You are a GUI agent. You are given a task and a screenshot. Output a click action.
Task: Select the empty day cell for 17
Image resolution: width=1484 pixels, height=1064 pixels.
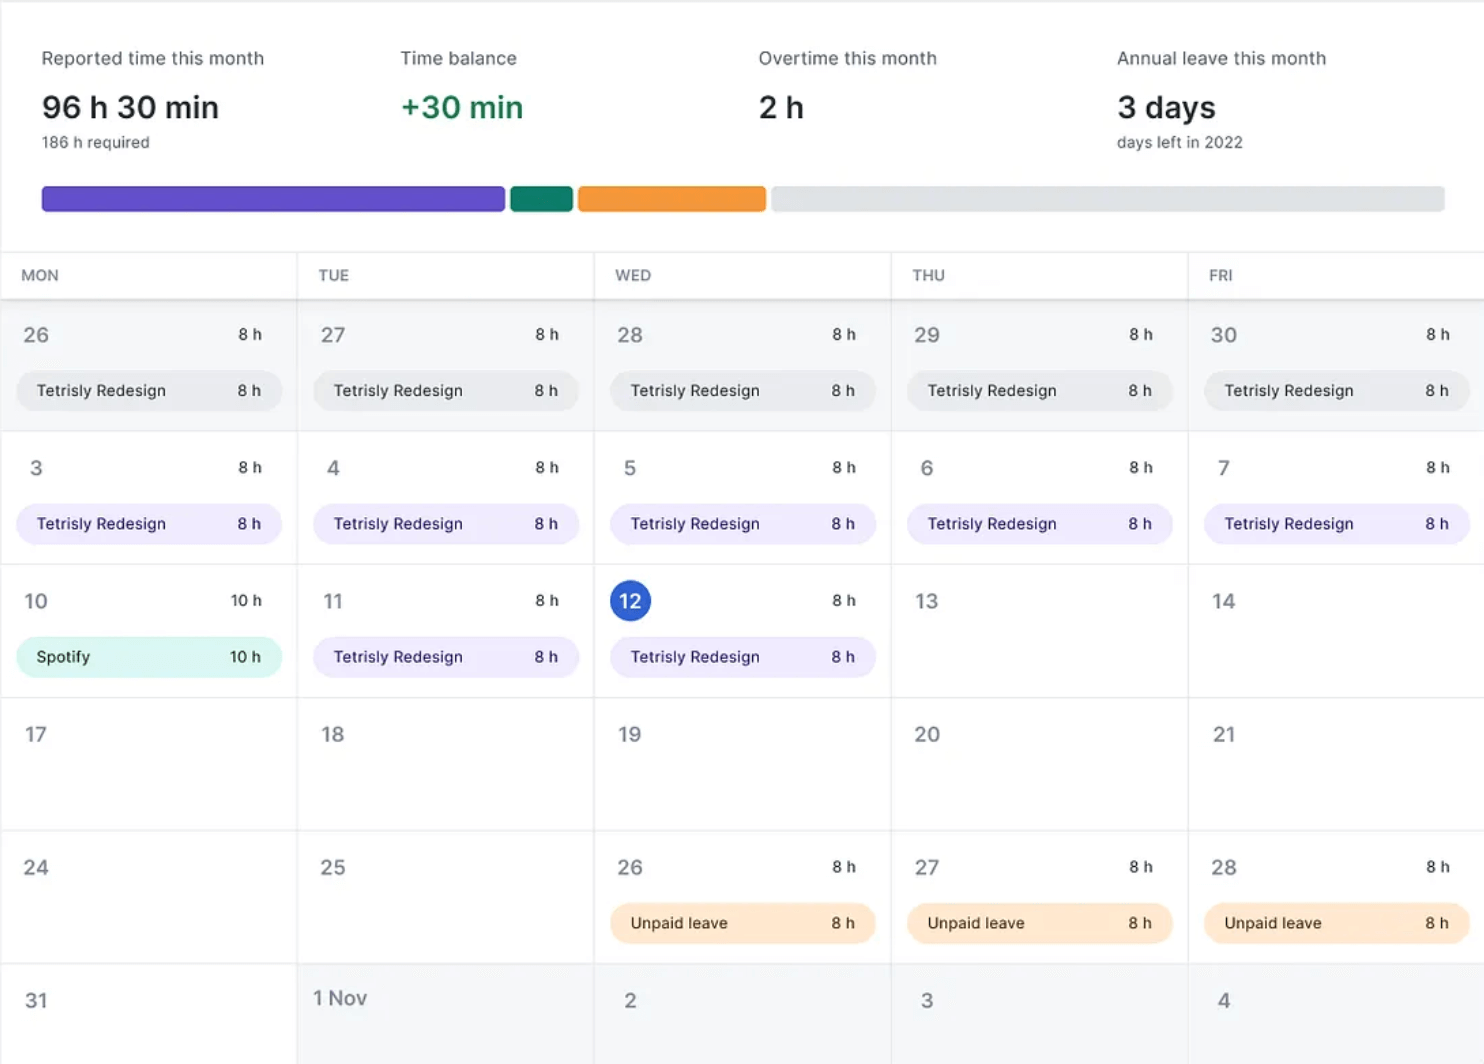click(149, 770)
